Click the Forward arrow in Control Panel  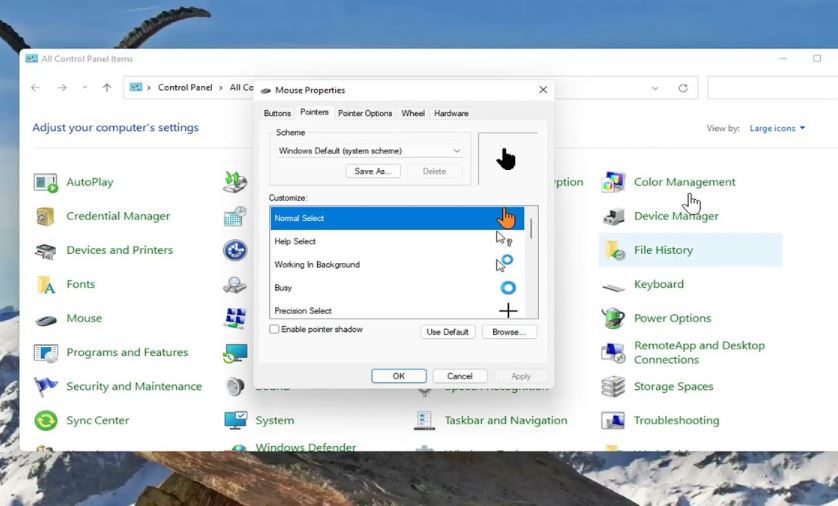[62, 88]
